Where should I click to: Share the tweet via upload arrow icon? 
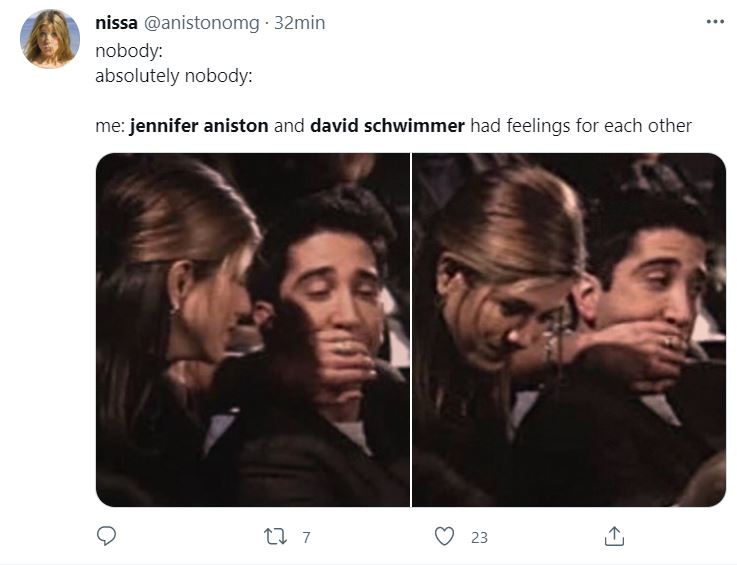click(614, 536)
